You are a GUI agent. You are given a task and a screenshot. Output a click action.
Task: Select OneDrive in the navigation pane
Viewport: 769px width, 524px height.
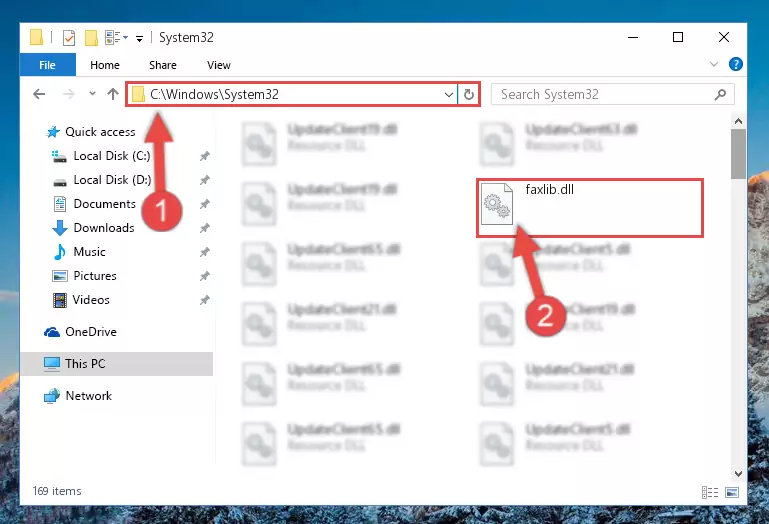(x=91, y=332)
